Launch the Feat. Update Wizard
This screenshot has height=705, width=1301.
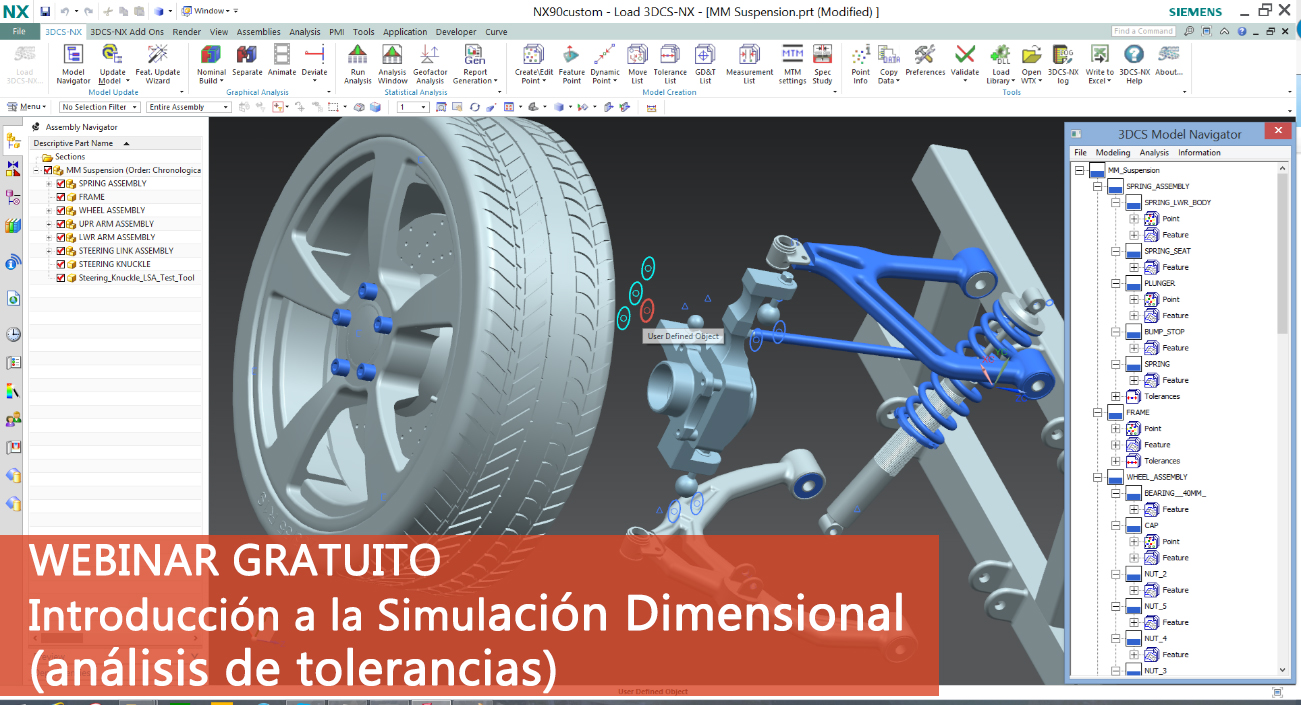click(x=157, y=63)
